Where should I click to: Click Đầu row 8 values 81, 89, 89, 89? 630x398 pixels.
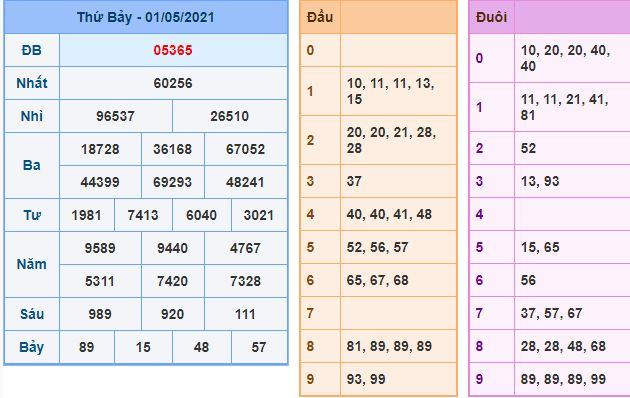click(389, 346)
